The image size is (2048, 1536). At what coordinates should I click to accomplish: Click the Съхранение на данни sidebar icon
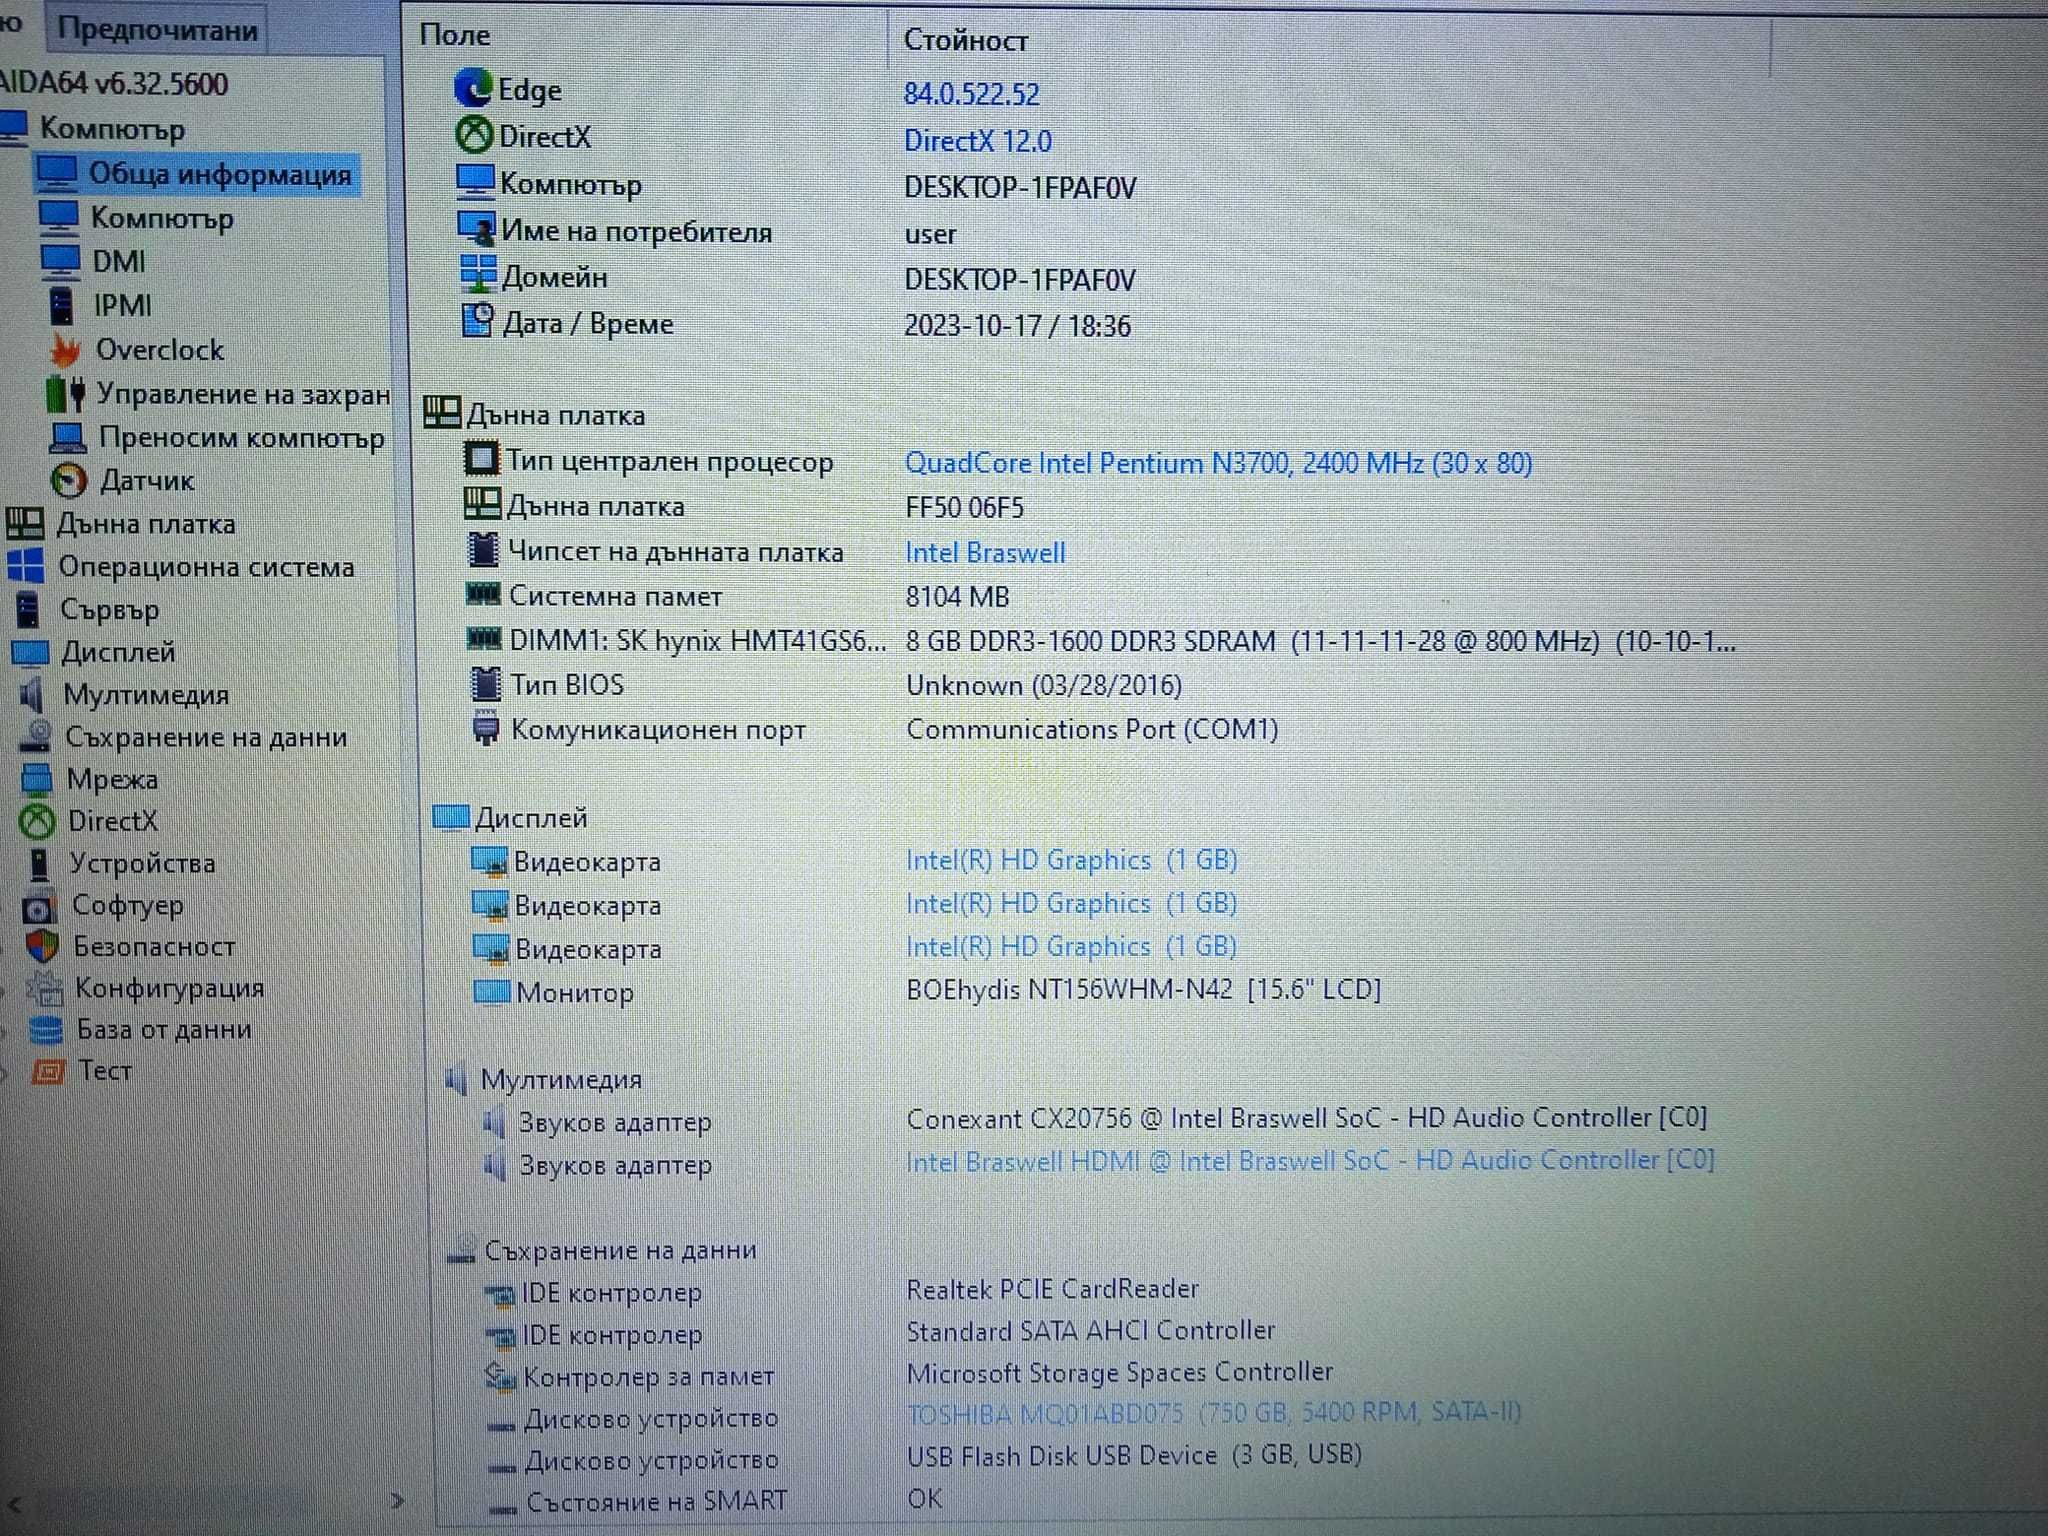click(x=36, y=736)
